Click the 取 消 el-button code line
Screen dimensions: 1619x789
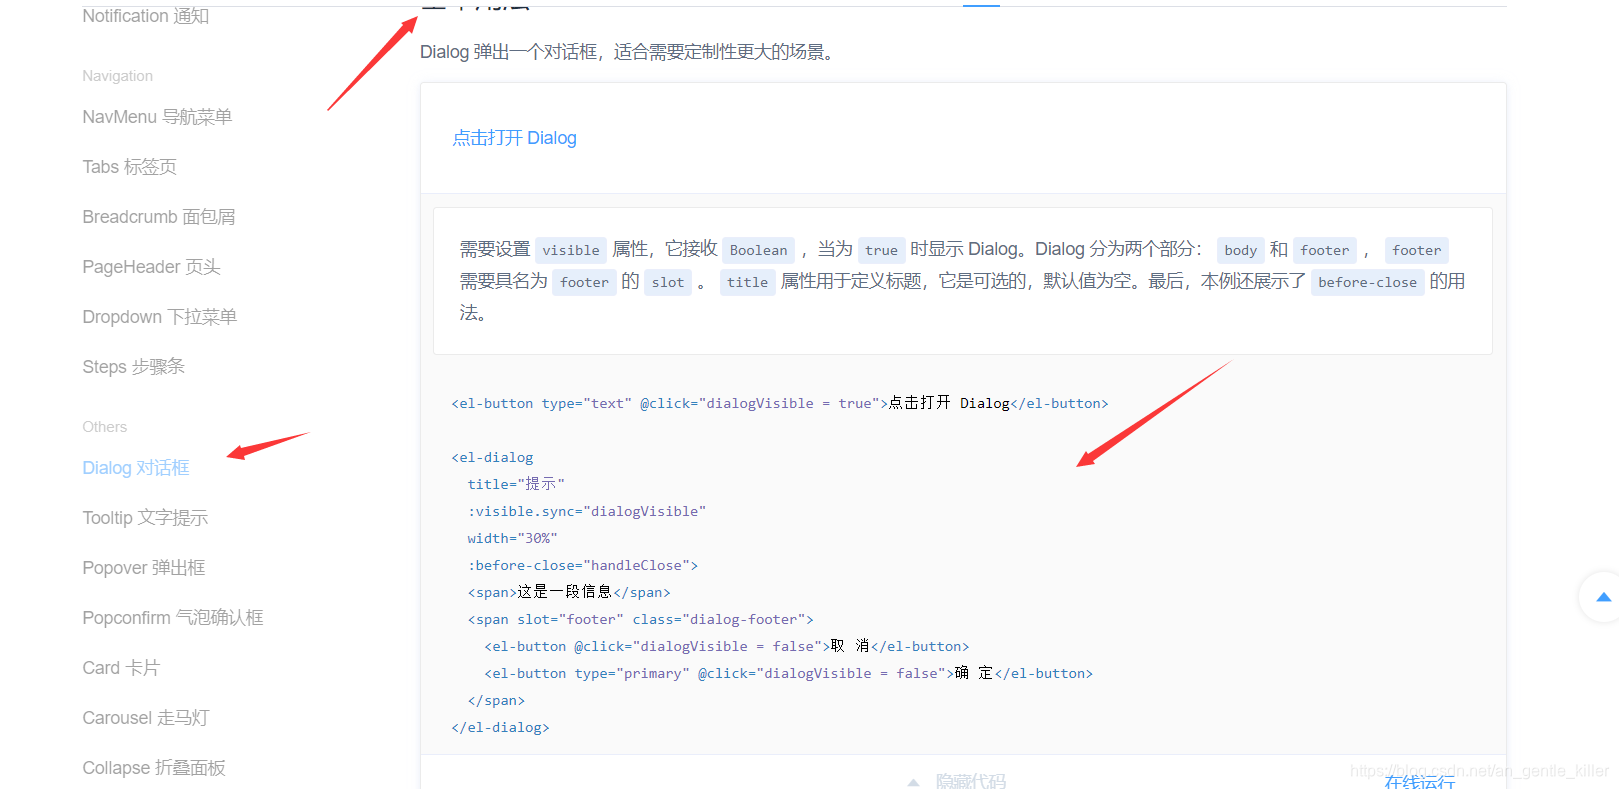pos(727,646)
